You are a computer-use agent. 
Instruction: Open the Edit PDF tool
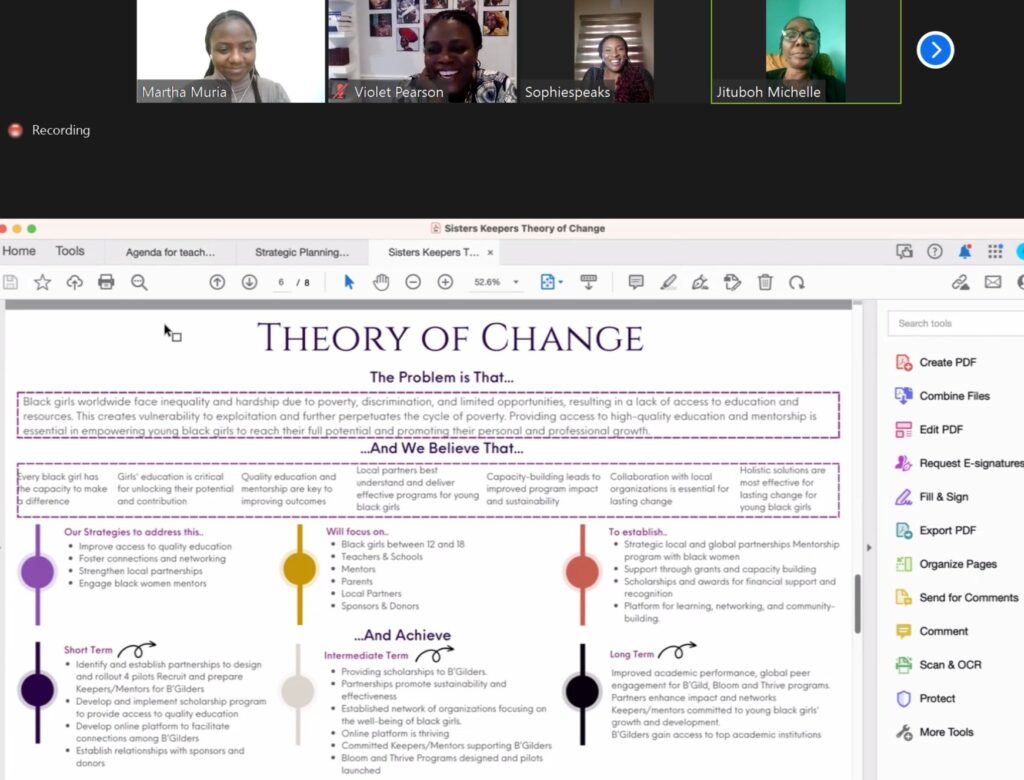[940, 429]
